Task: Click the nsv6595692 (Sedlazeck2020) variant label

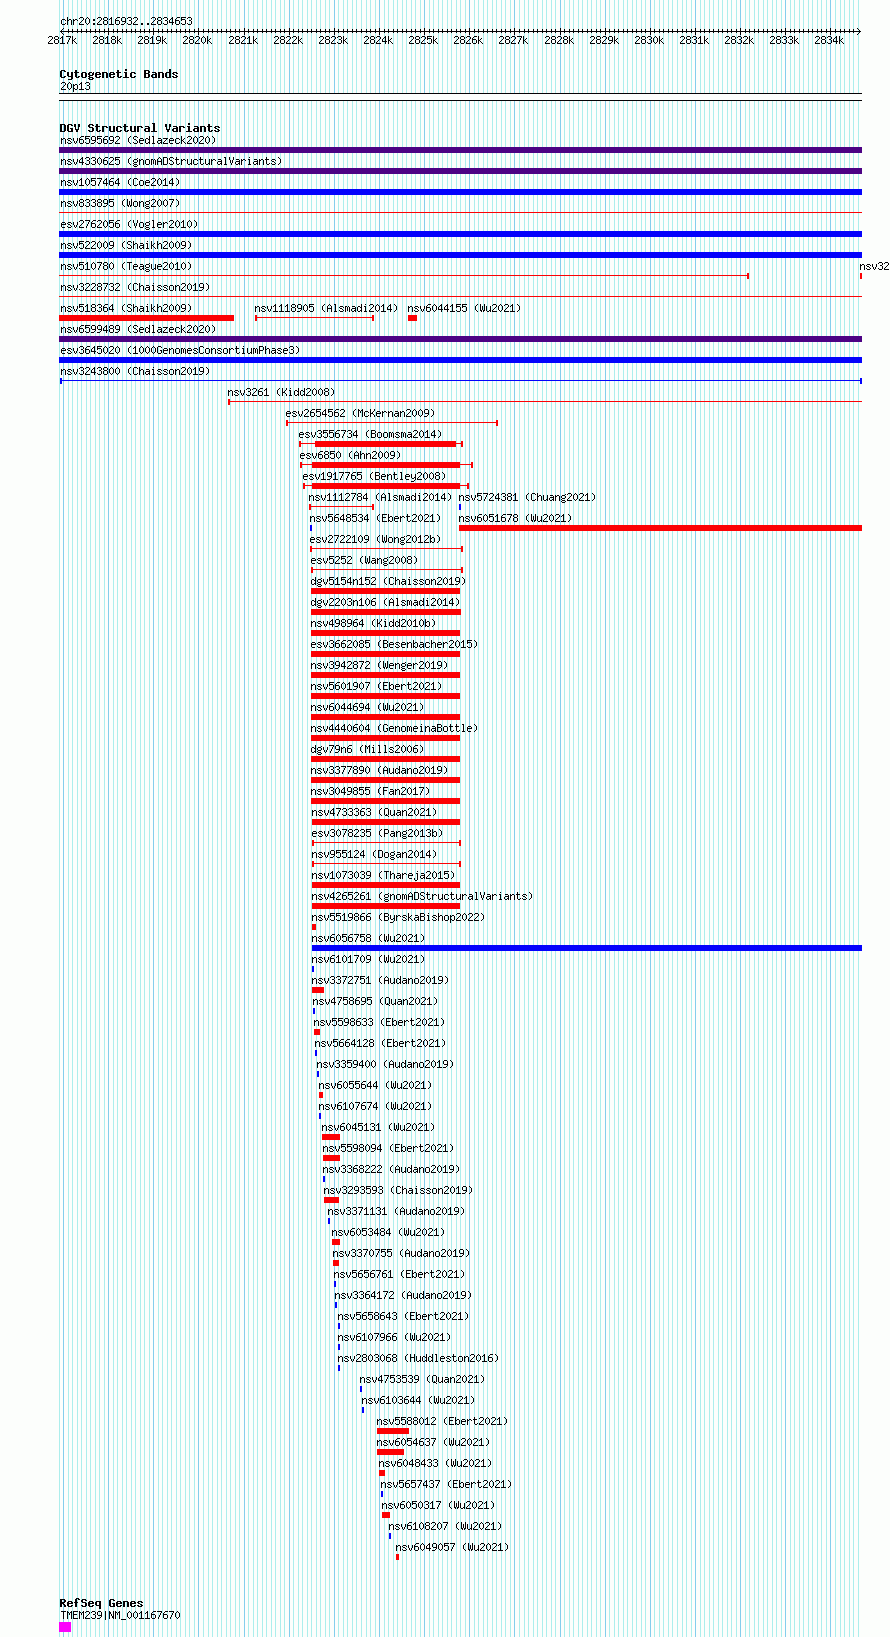Action: (137, 140)
